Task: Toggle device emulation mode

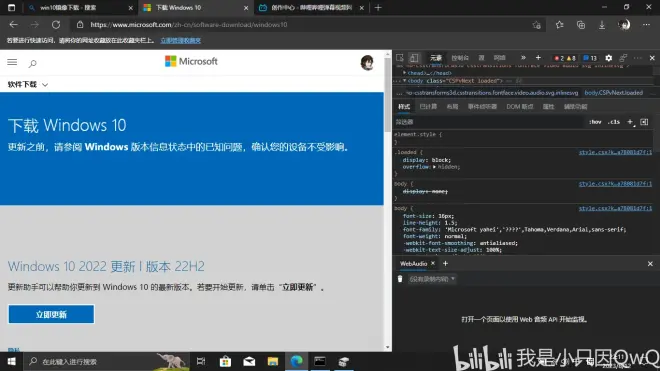Action: (414, 58)
